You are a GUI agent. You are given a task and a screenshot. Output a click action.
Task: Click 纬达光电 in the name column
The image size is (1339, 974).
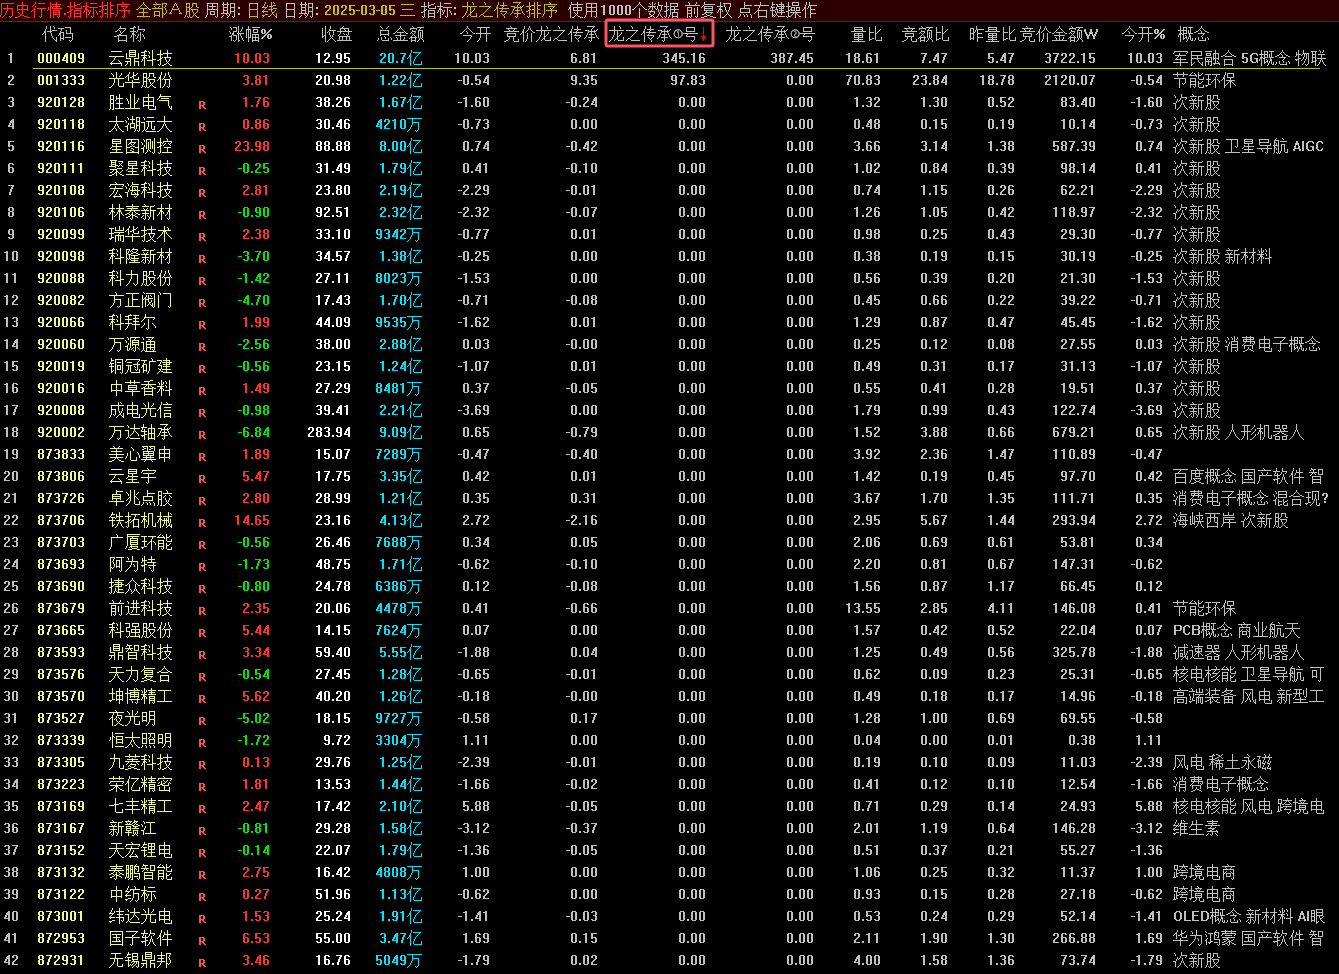pos(140,916)
